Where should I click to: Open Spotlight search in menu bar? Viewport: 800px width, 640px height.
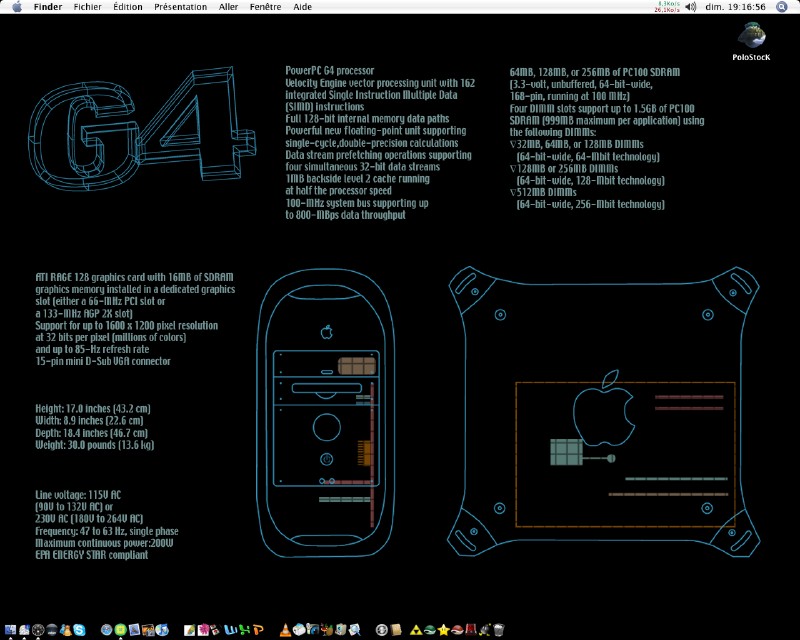point(782,7)
